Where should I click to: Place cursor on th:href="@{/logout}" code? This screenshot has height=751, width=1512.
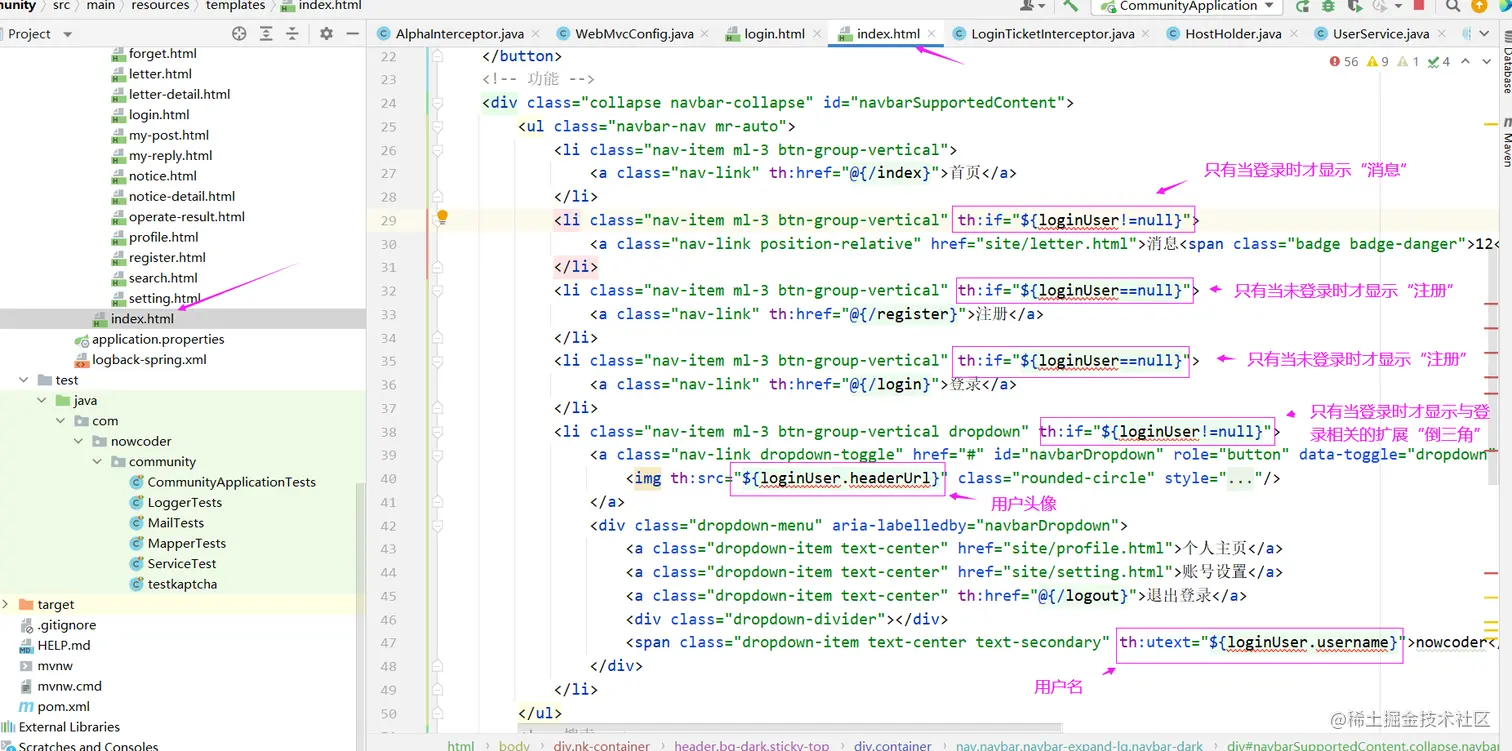pos(1047,596)
